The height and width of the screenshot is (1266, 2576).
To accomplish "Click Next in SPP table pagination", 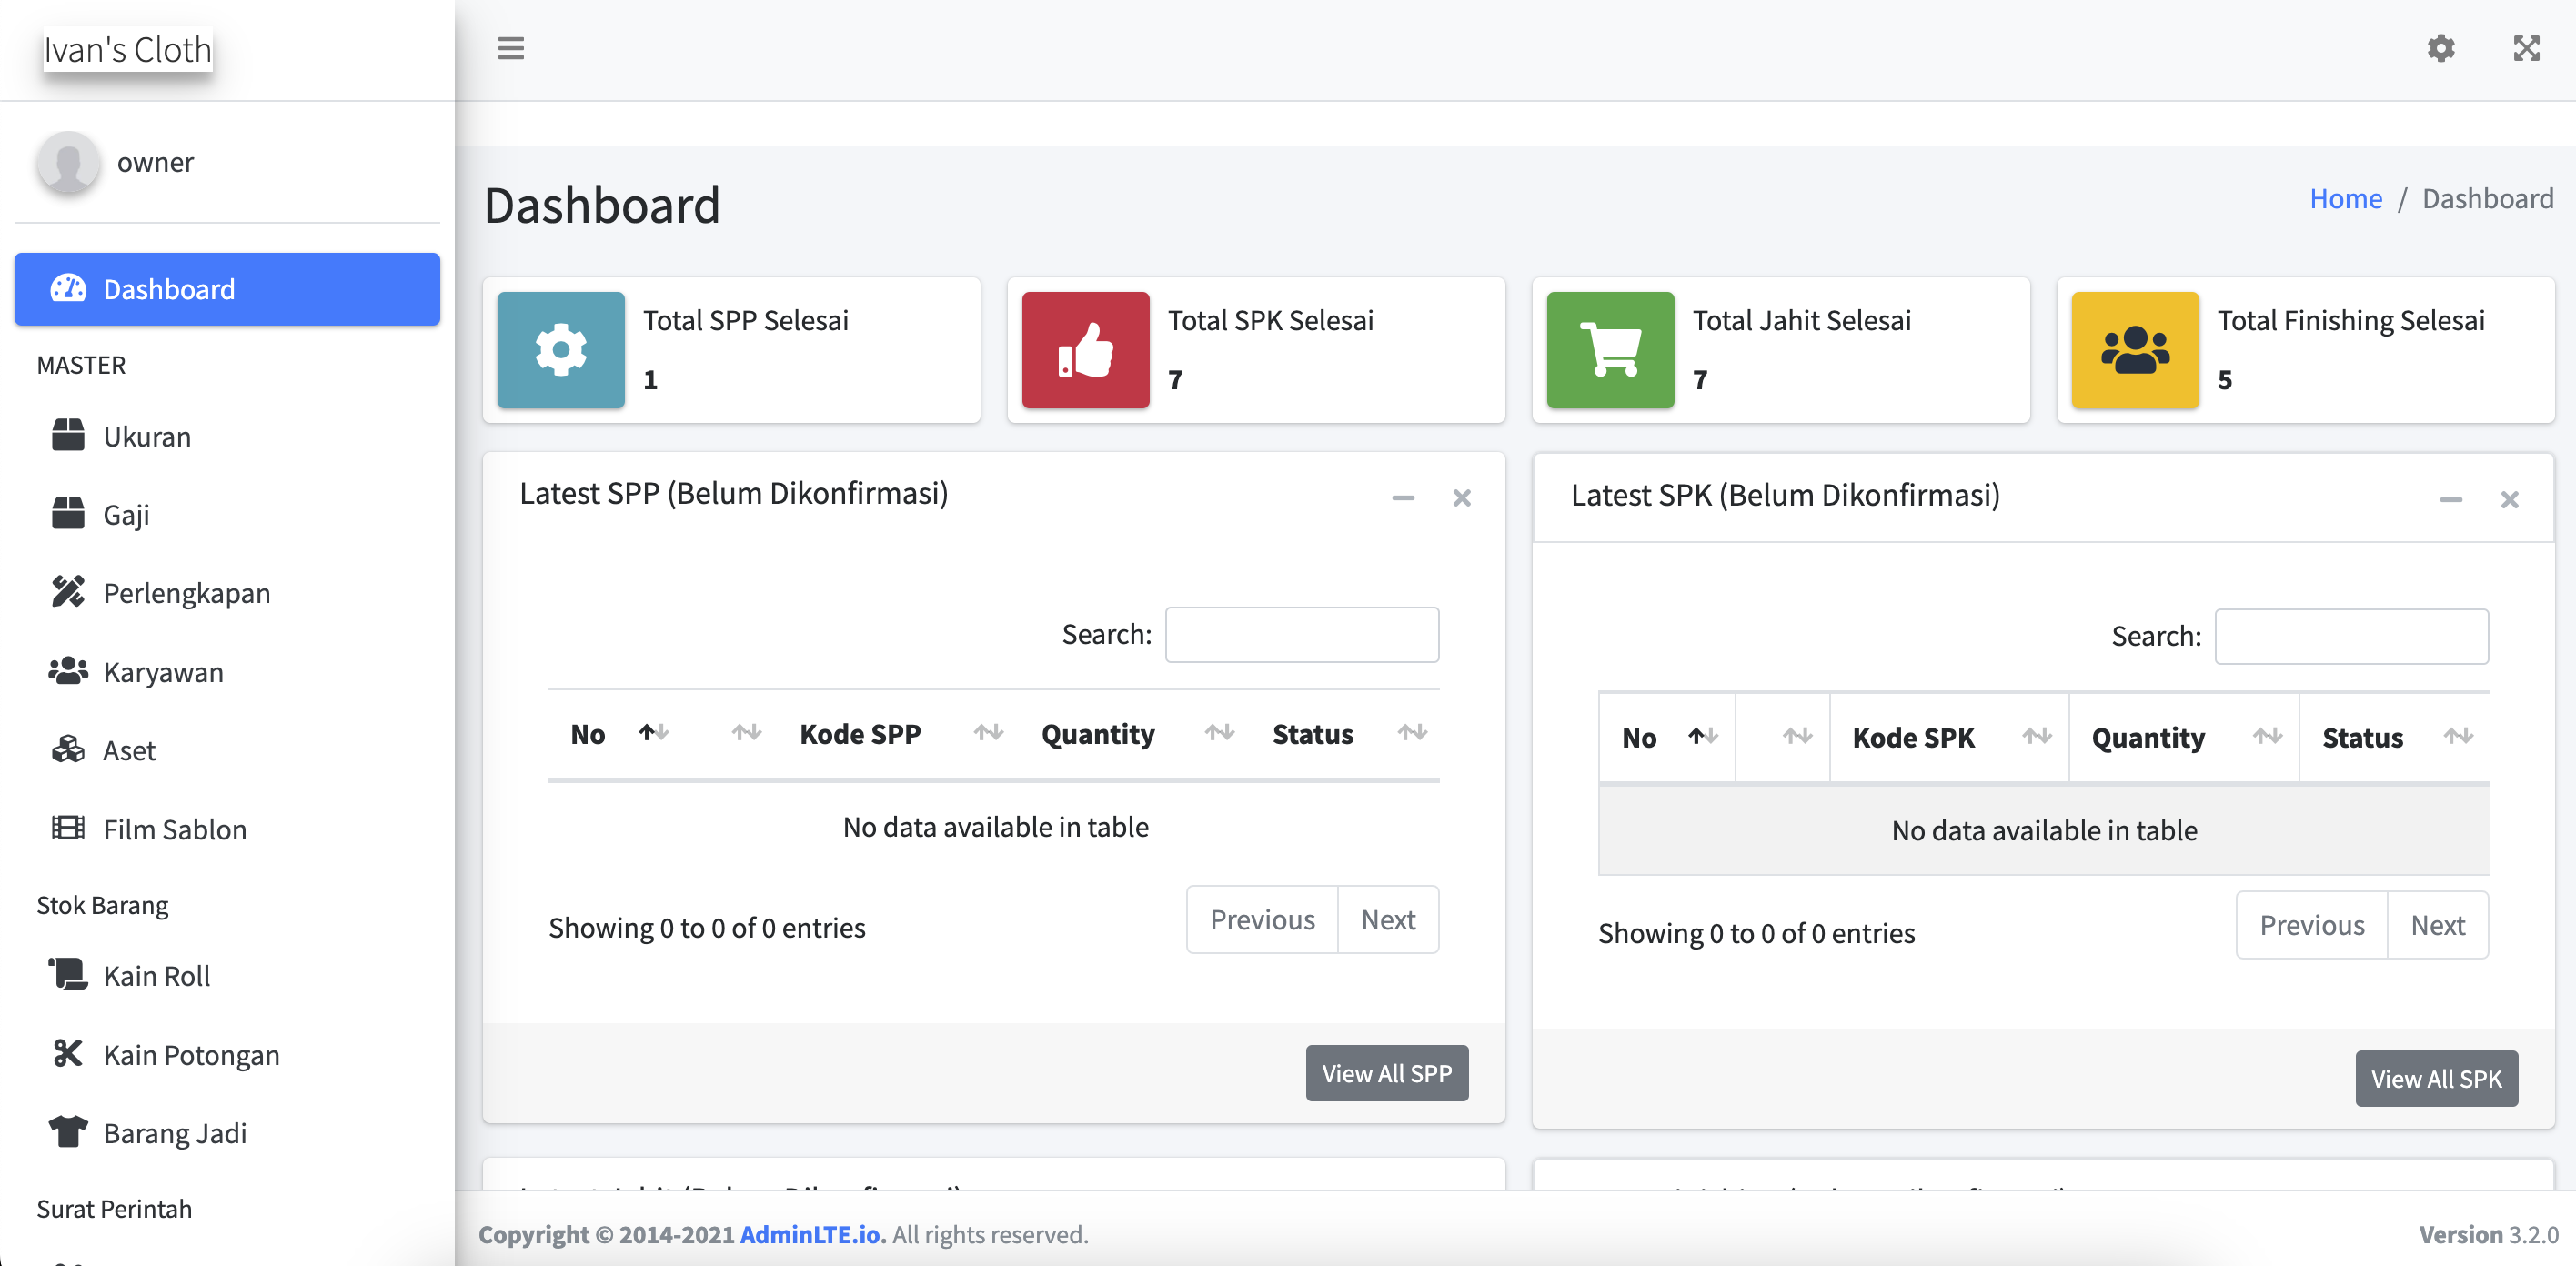I will click(x=1387, y=919).
